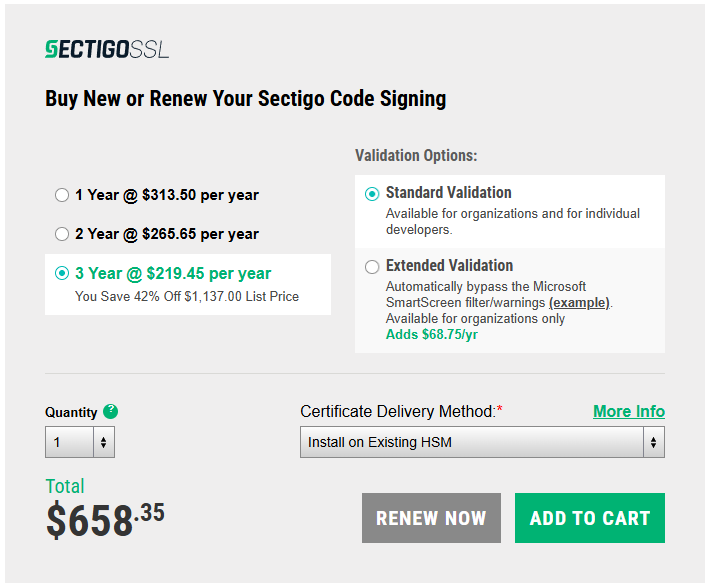Click the SectigoSSL logo
Image resolution: width=711 pixels, height=586 pixels.
(x=107, y=49)
